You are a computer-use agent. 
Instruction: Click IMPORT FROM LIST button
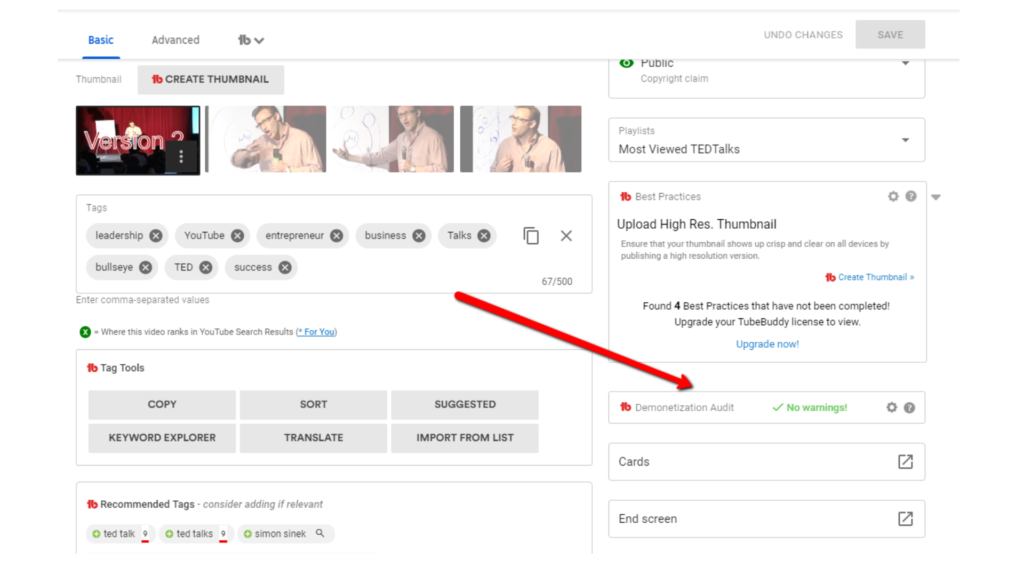465,438
